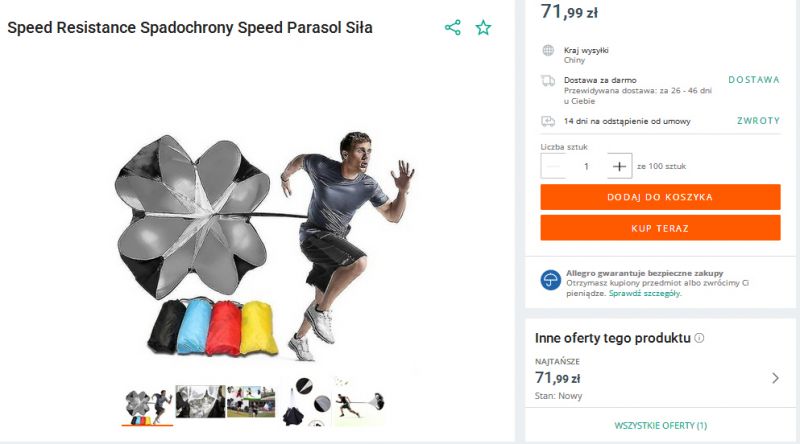Click the Kup teraz button
Viewport: 800px width, 444px height.
point(660,228)
